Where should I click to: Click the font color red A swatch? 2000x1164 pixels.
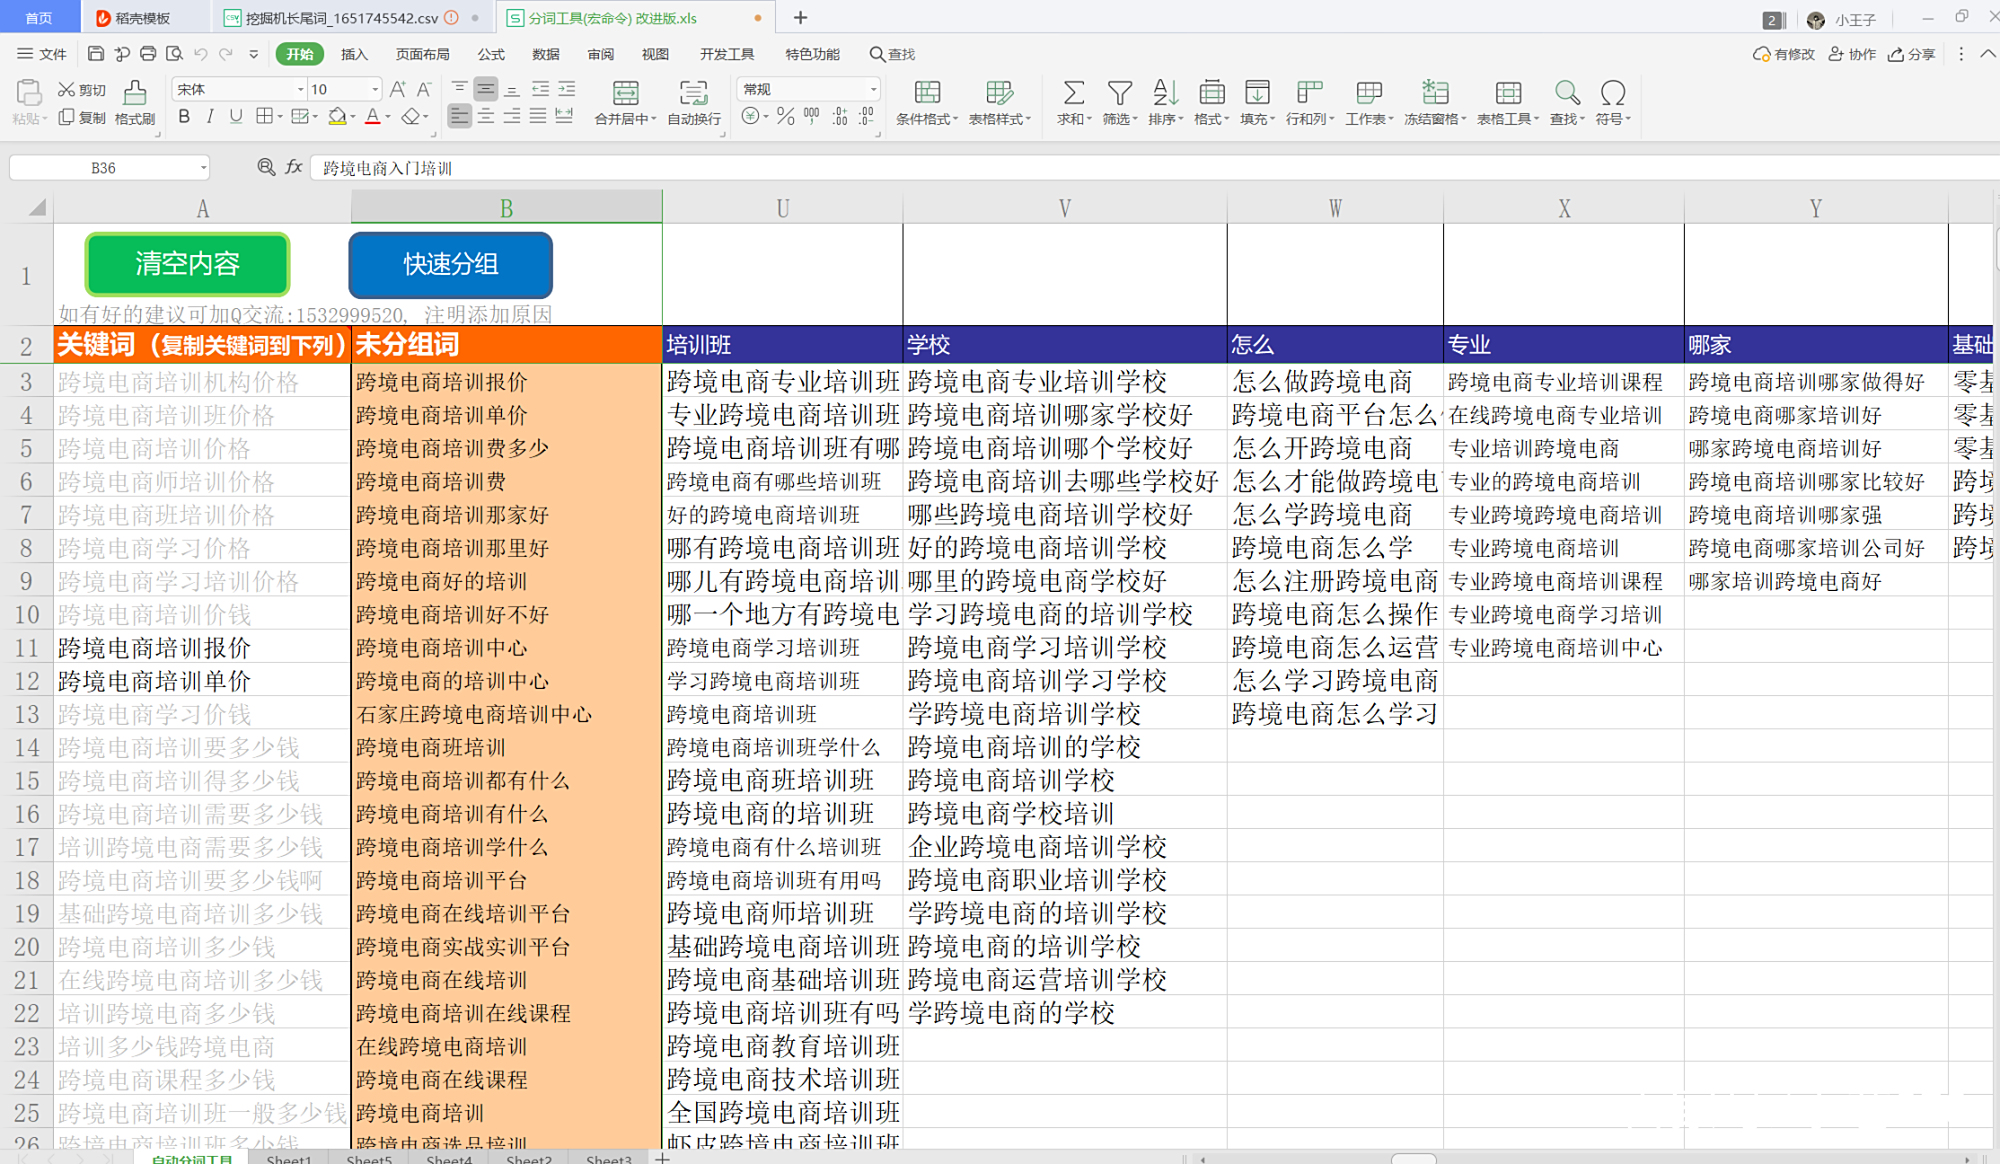coord(373,117)
